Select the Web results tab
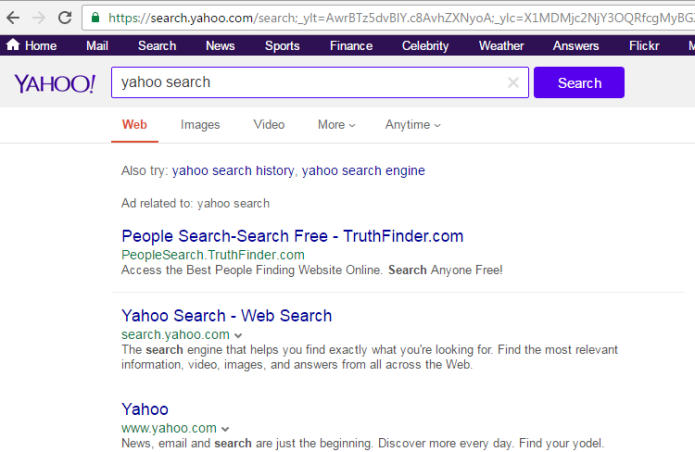The width and height of the screenshot is (695, 452). [134, 125]
